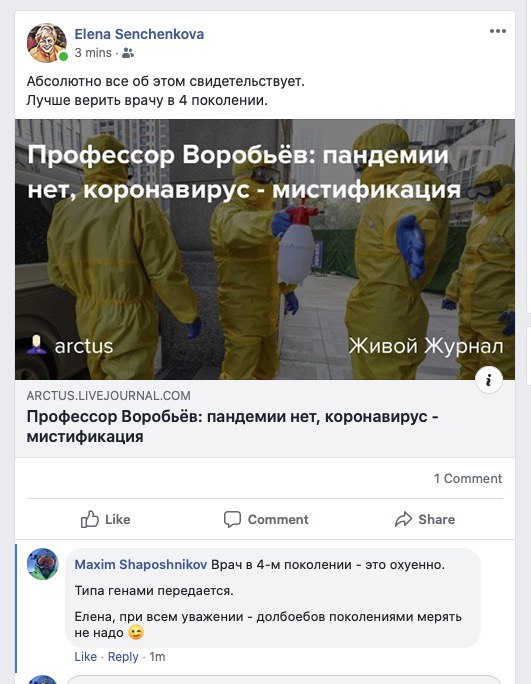The height and width of the screenshot is (684, 531).
Task: Click Elena Senchenkova's profile avatar
Action: 47,43
